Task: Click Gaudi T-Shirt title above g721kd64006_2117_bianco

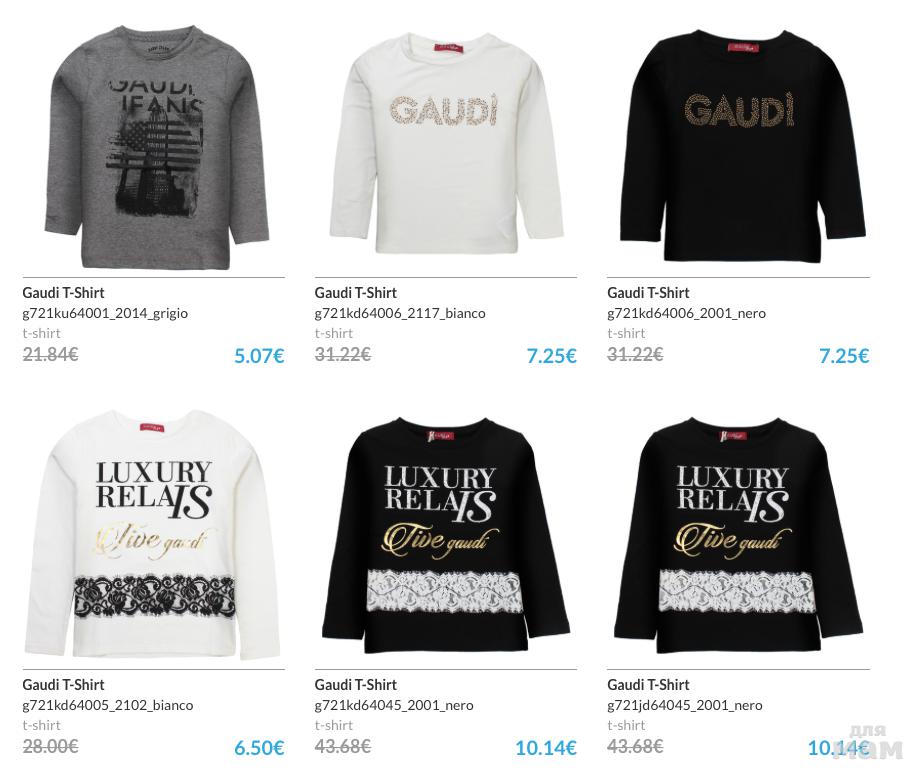Action: click(355, 293)
